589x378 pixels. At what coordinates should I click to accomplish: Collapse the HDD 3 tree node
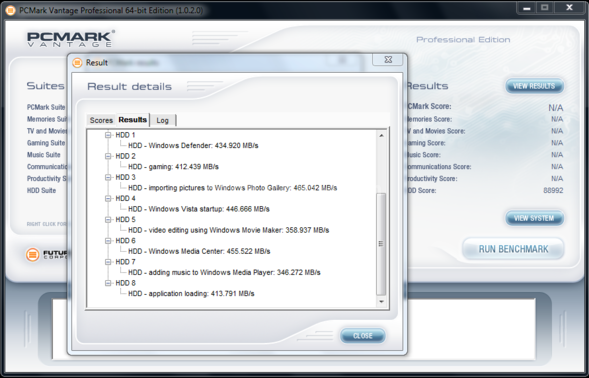(x=108, y=177)
